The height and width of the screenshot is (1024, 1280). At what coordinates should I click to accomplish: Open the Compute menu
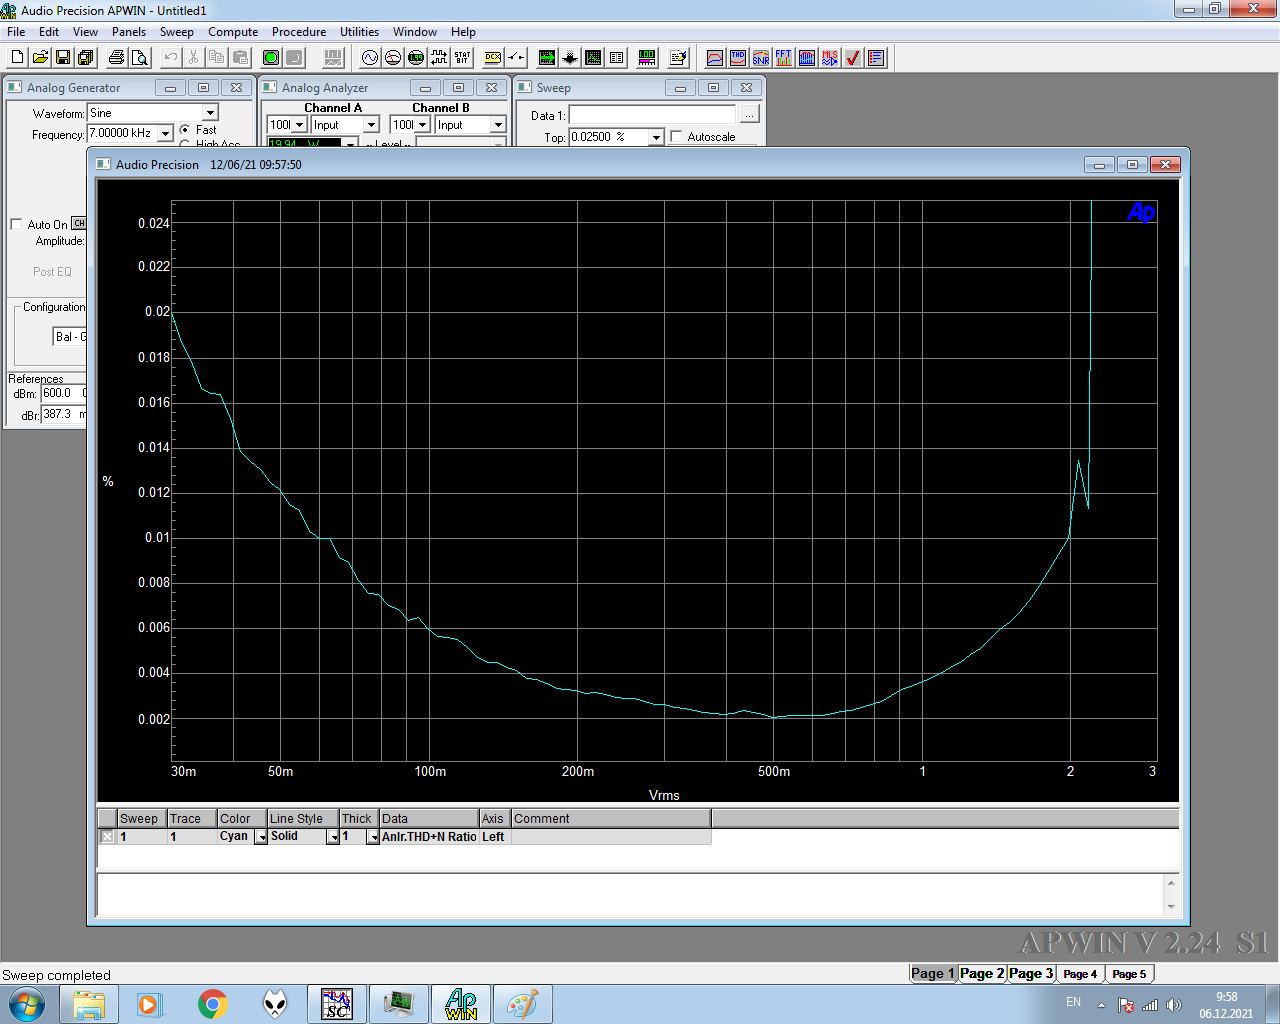coord(232,31)
